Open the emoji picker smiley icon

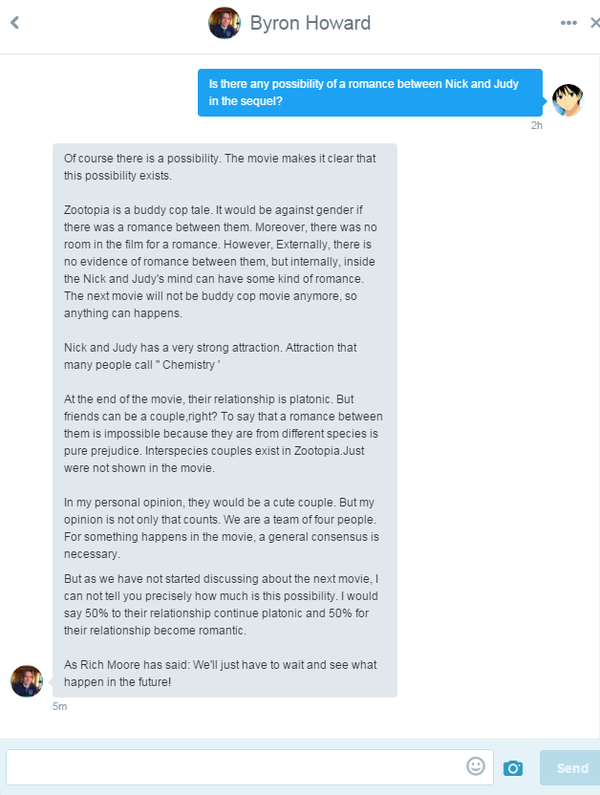[x=476, y=766]
